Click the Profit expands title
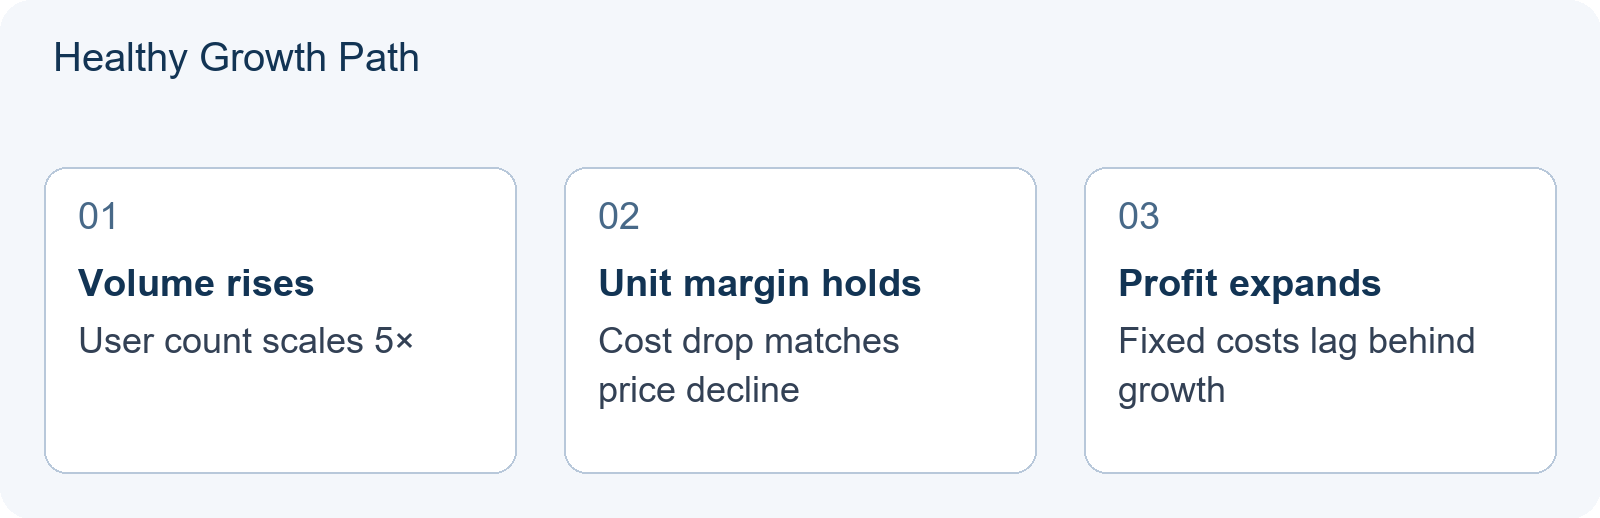This screenshot has width=1600, height=518. click(1250, 283)
